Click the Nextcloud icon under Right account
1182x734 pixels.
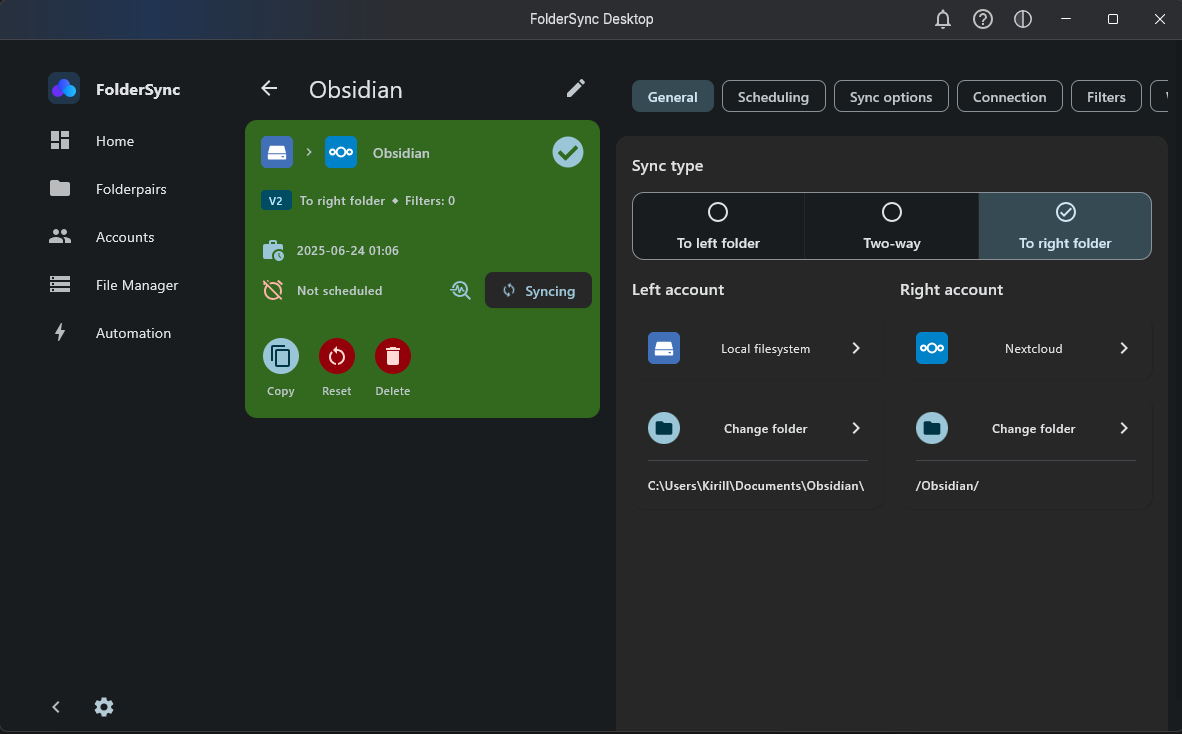932,348
